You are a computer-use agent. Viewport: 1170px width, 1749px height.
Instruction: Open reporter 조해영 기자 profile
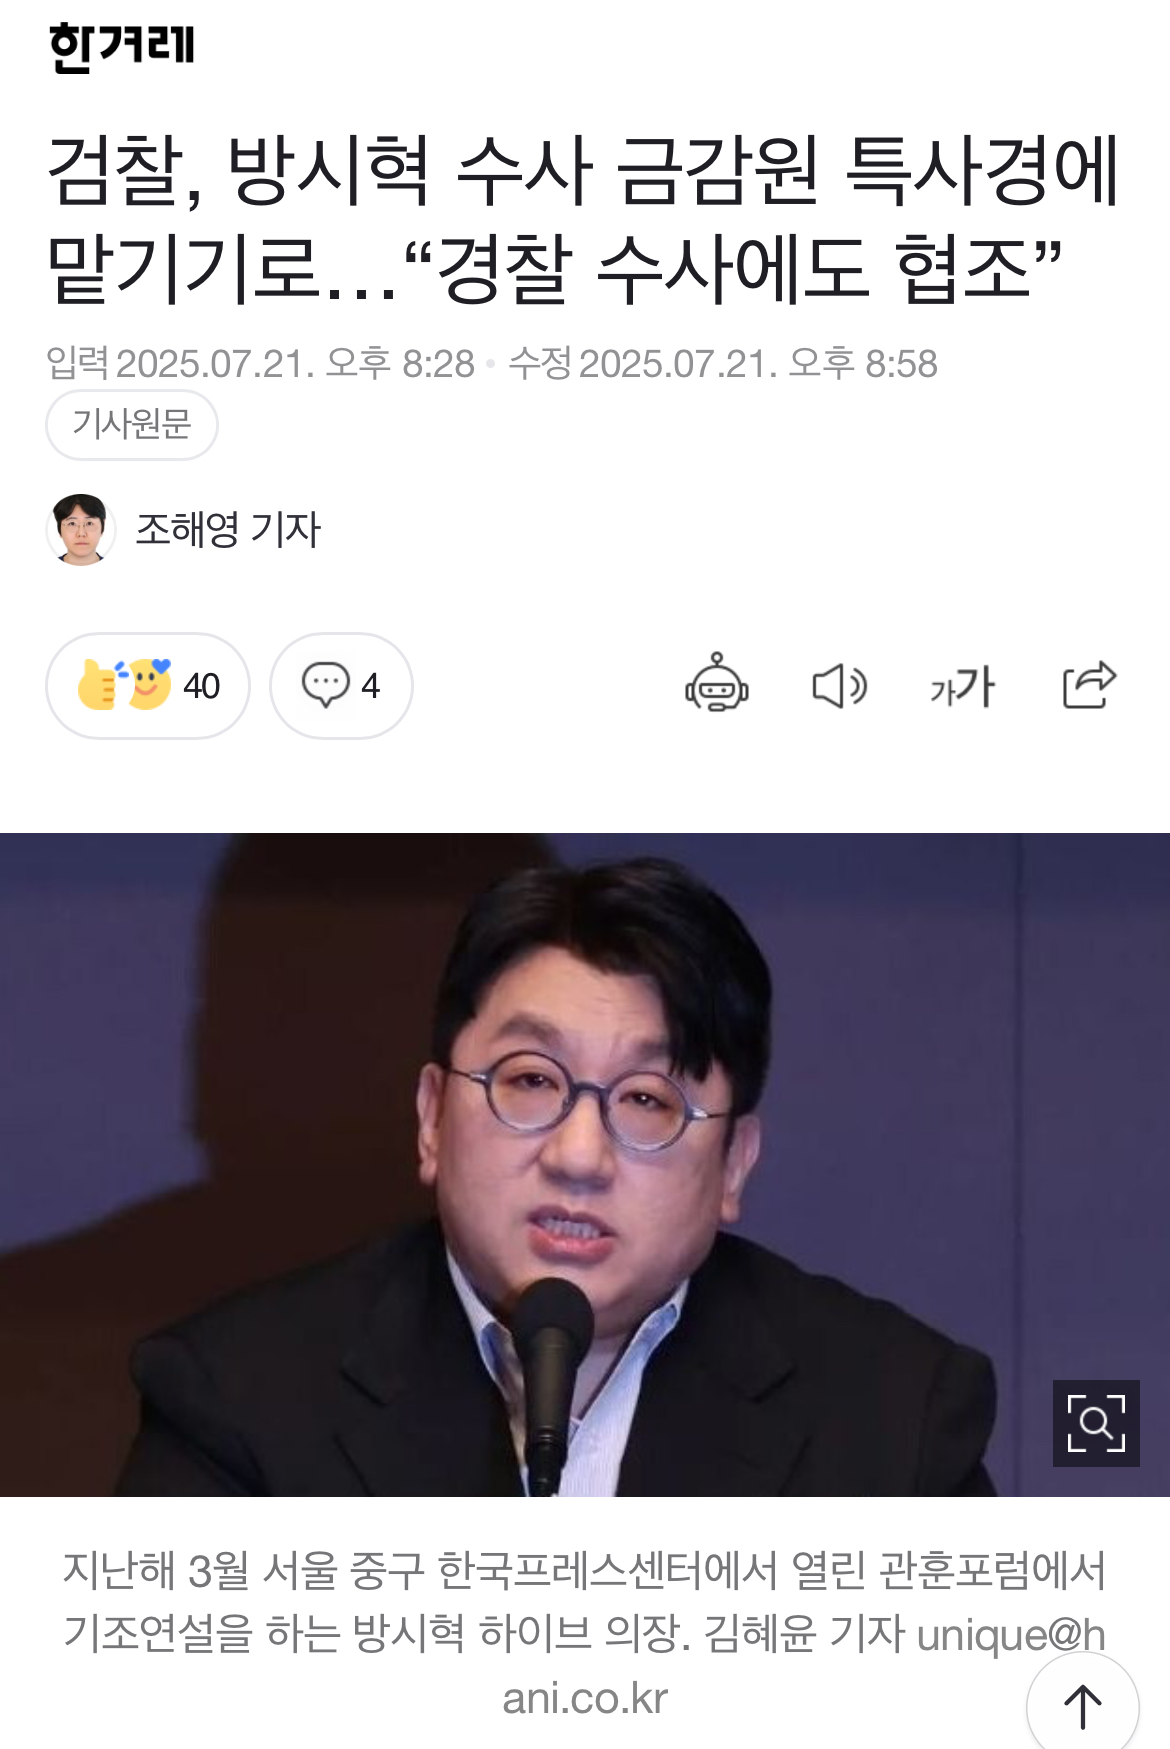pos(228,529)
